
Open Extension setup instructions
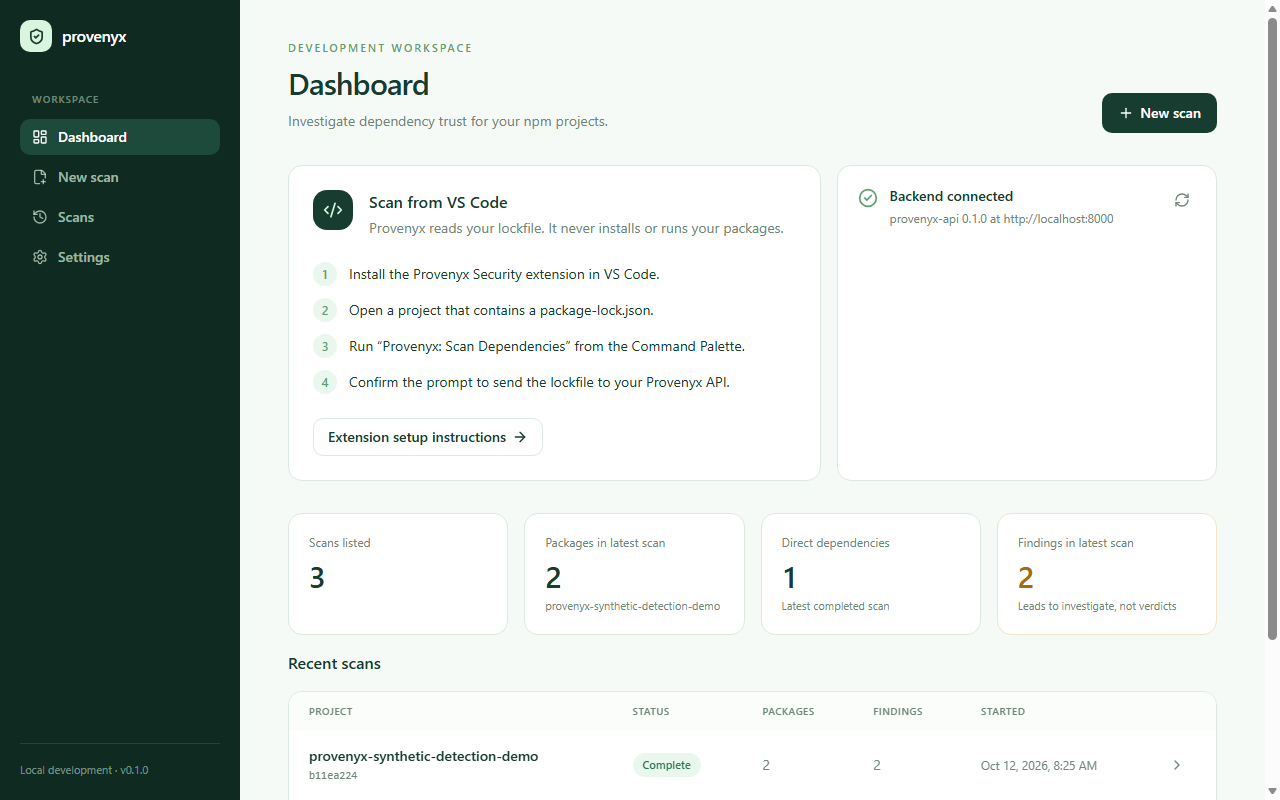pos(428,437)
